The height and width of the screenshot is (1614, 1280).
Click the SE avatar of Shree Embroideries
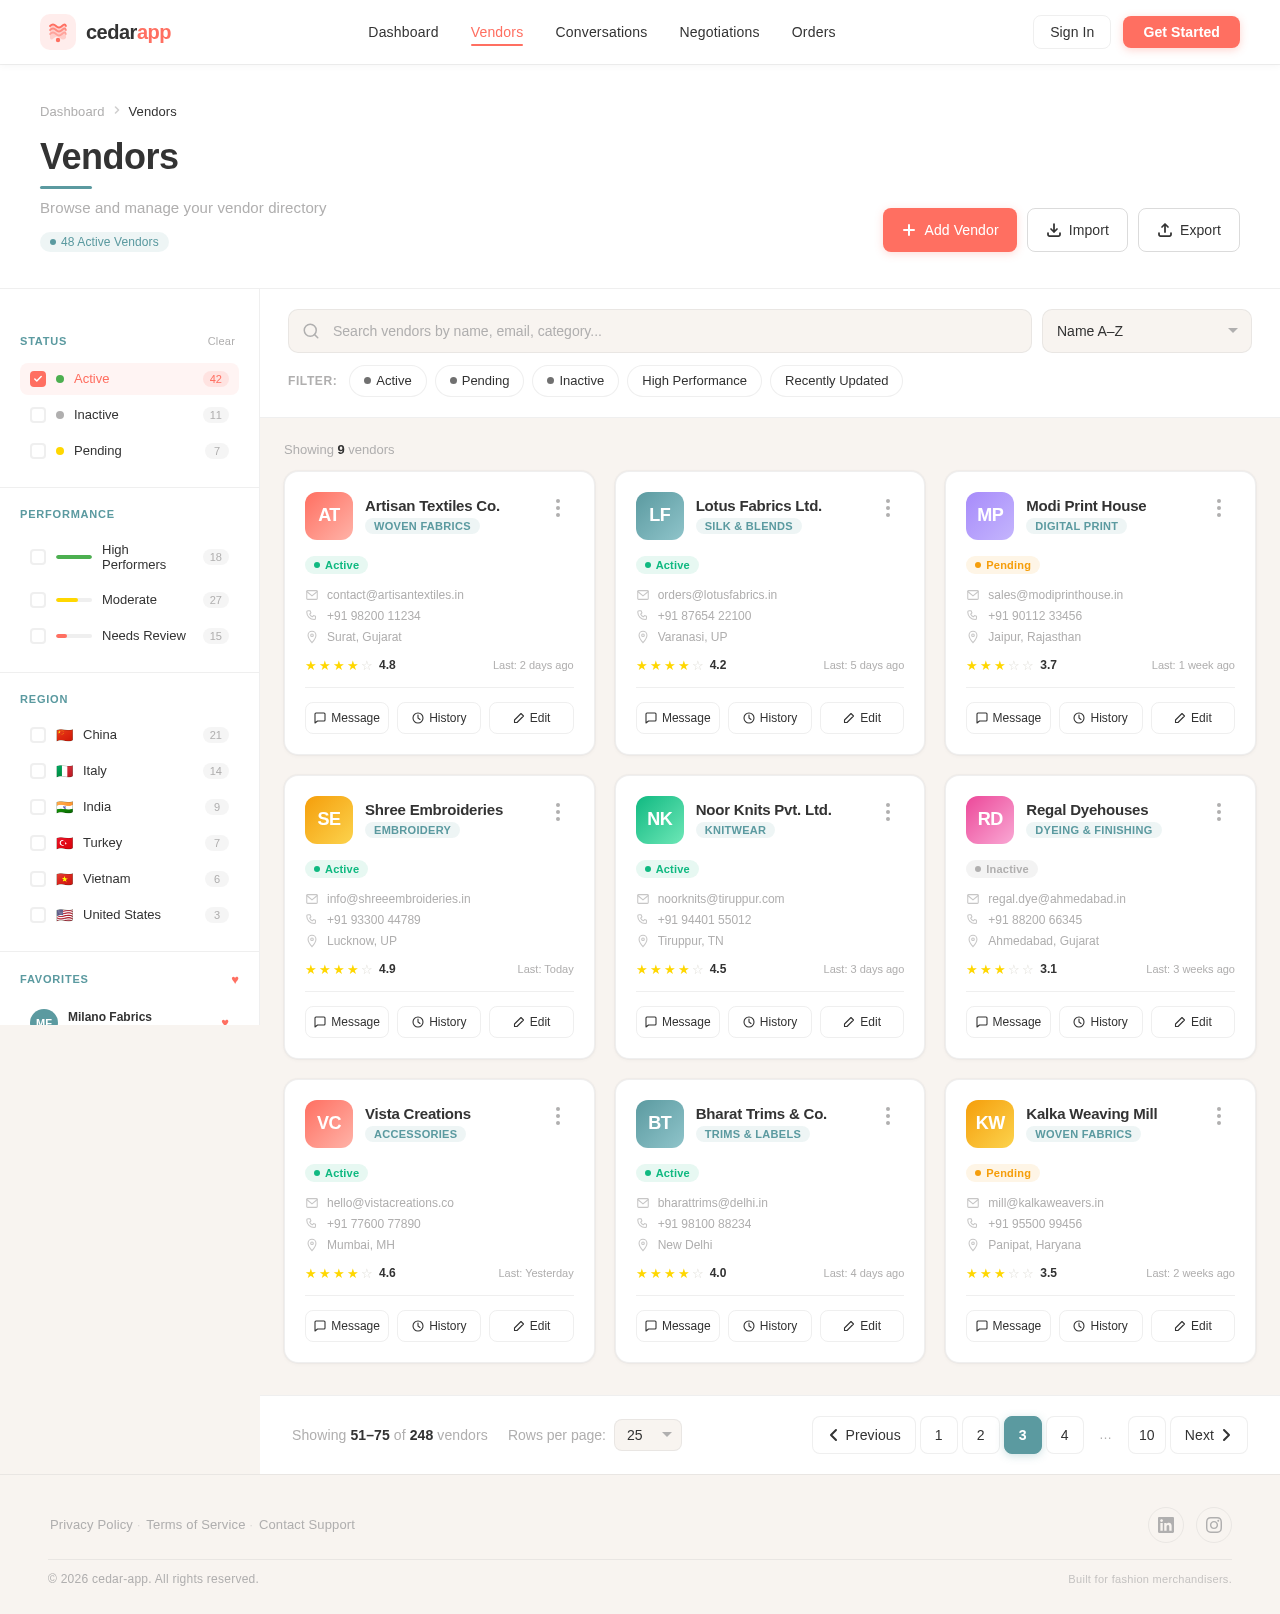click(x=329, y=820)
